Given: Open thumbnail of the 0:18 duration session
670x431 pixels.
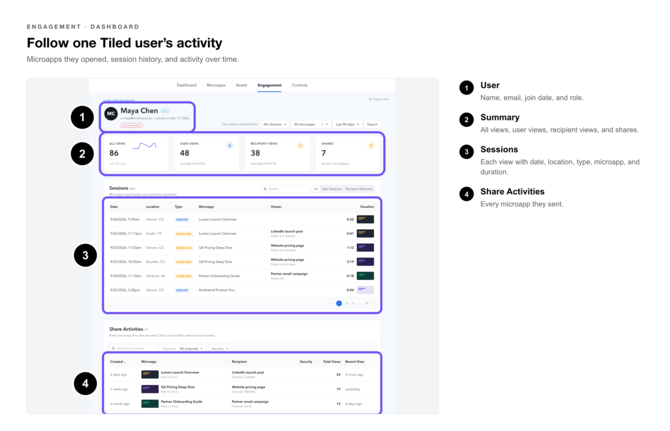Looking at the screenshot, I should click(365, 276).
